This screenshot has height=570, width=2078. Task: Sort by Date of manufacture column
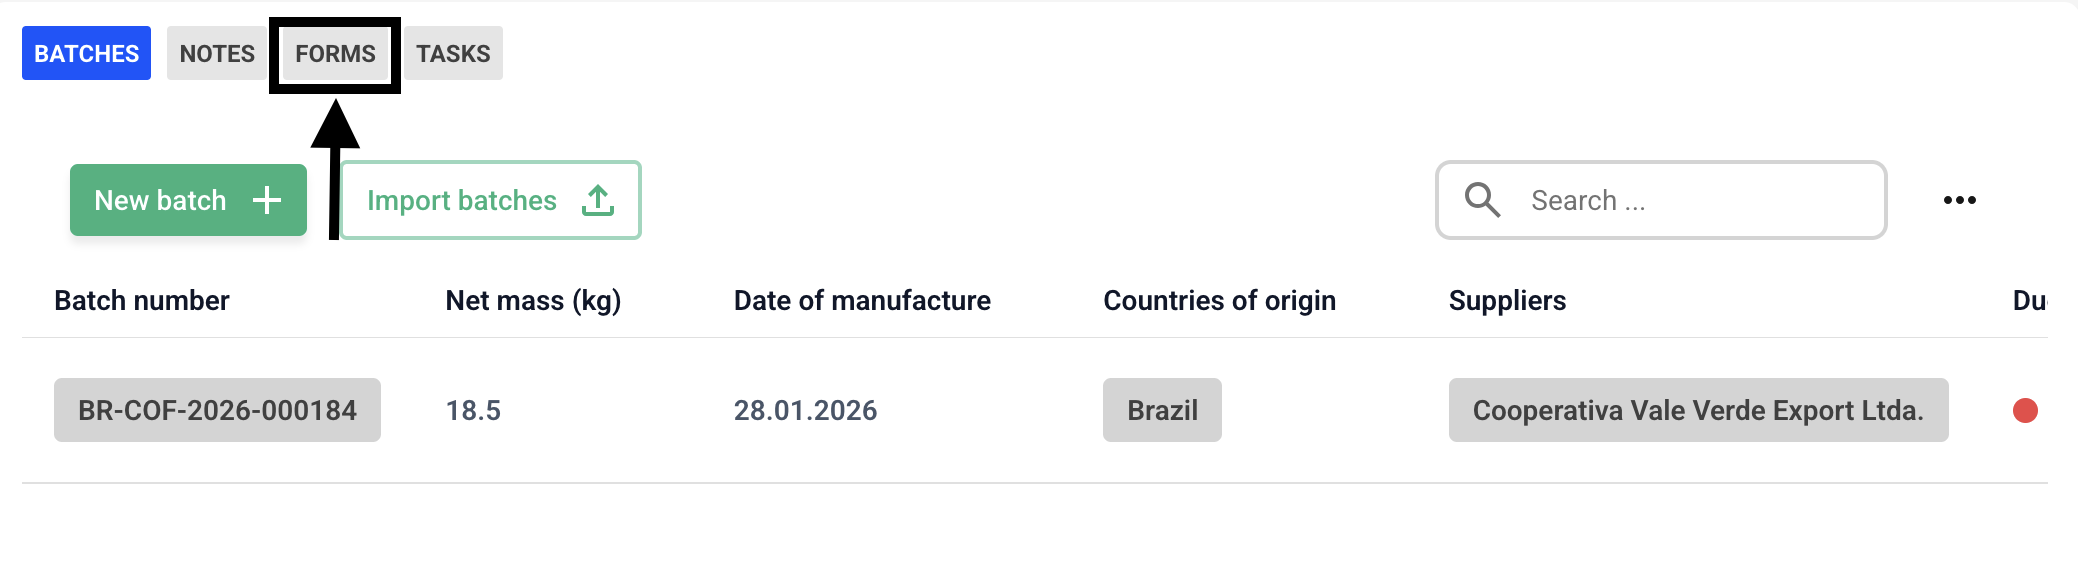coord(862,300)
